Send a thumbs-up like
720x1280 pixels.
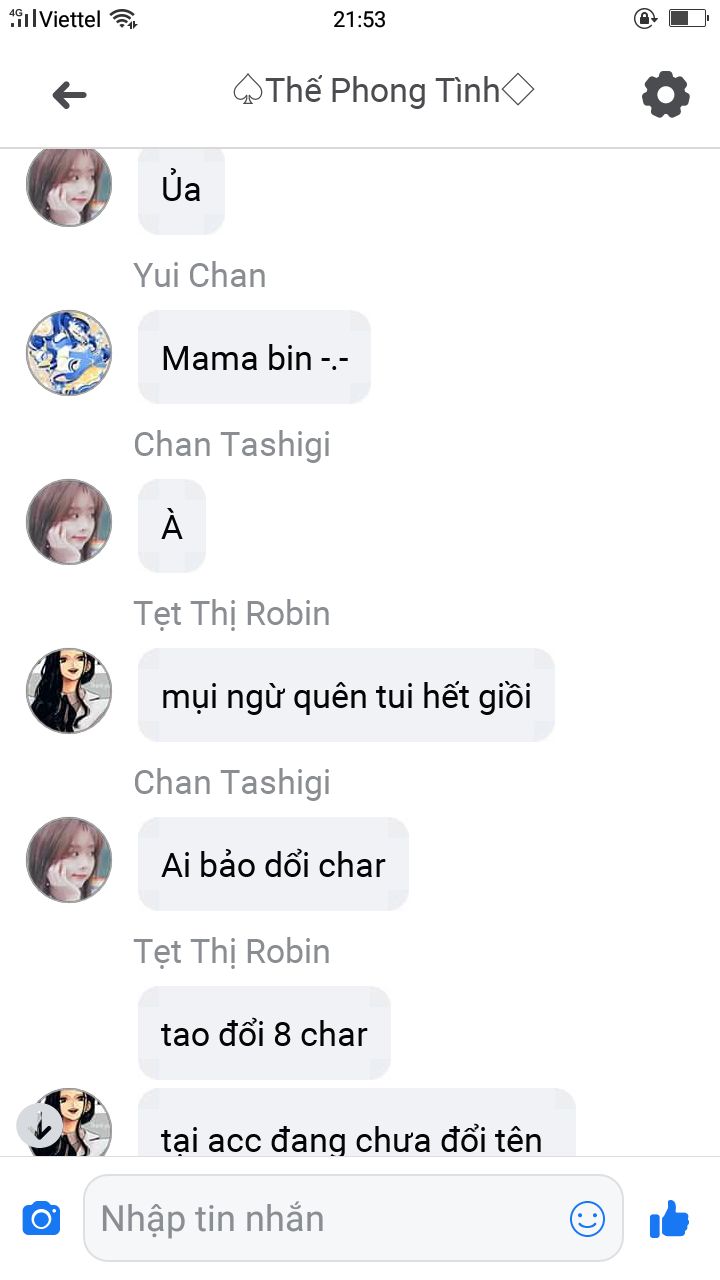click(669, 1219)
